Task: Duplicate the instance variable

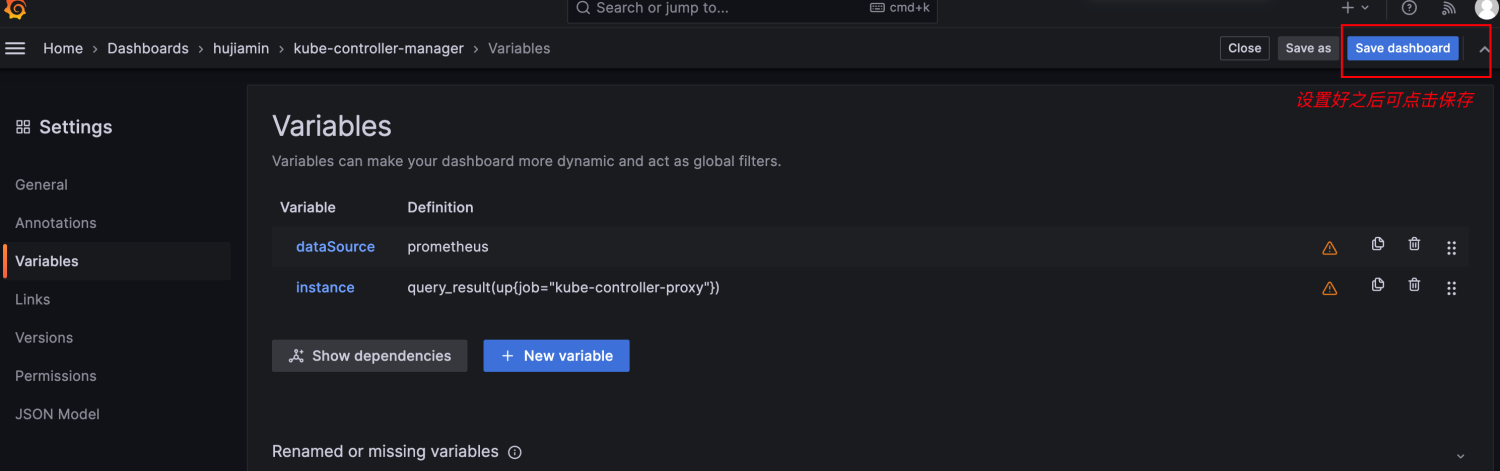Action: coord(1378,285)
